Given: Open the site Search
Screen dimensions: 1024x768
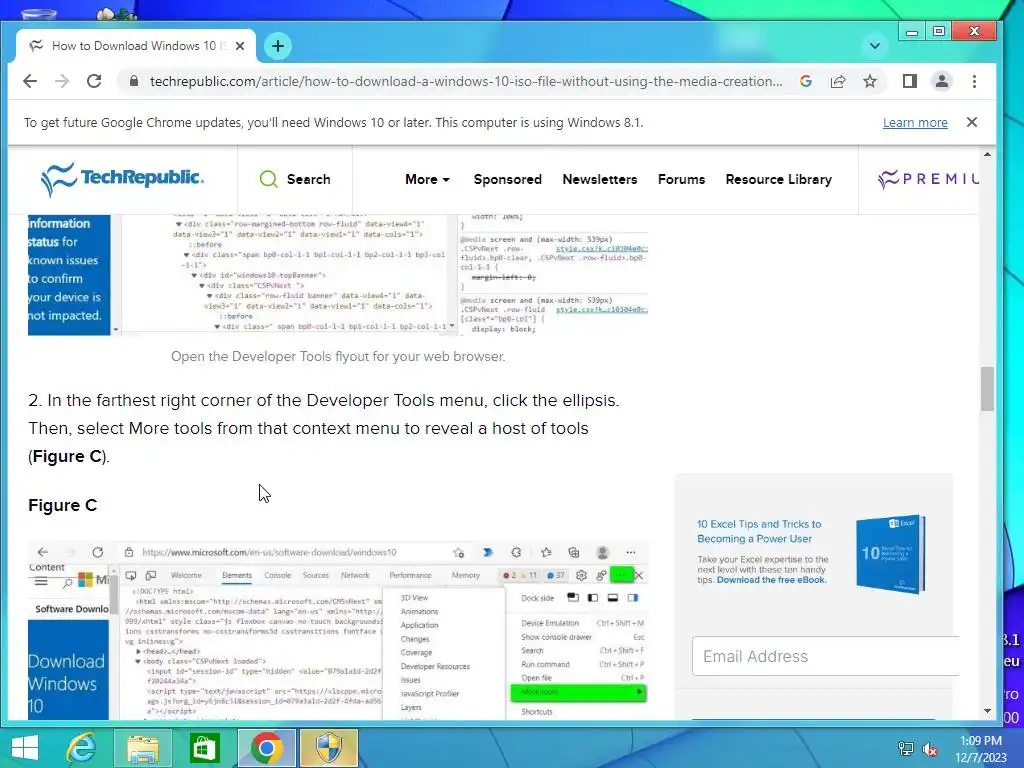Looking at the screenshot, I should [295, 179].
